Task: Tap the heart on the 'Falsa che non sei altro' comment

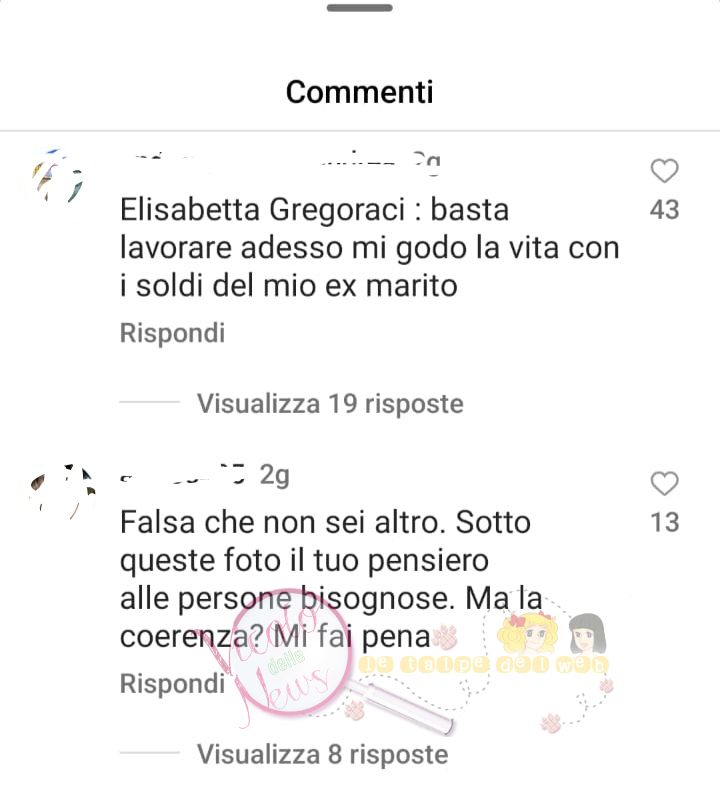Action: tap(665, 483)
